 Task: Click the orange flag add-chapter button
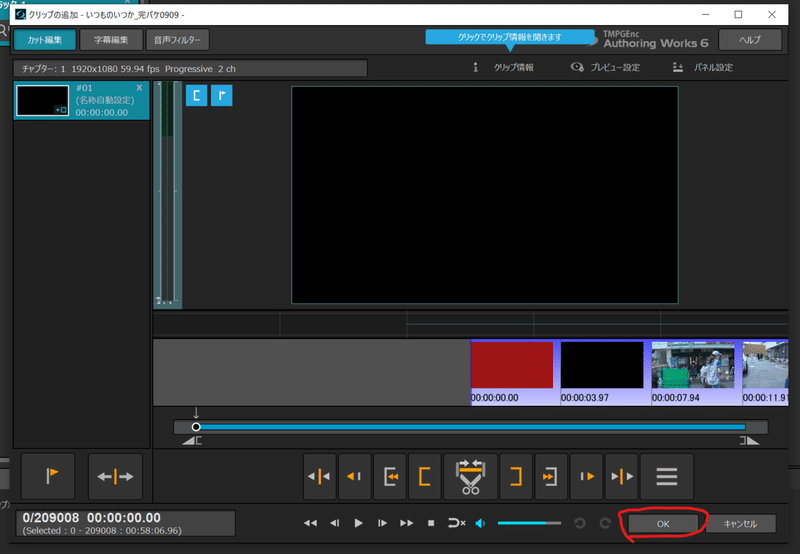[x=48, y=476]
